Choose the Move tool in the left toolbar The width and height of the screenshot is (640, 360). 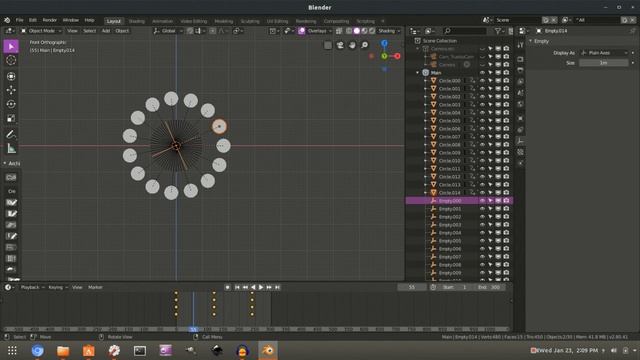11,90
